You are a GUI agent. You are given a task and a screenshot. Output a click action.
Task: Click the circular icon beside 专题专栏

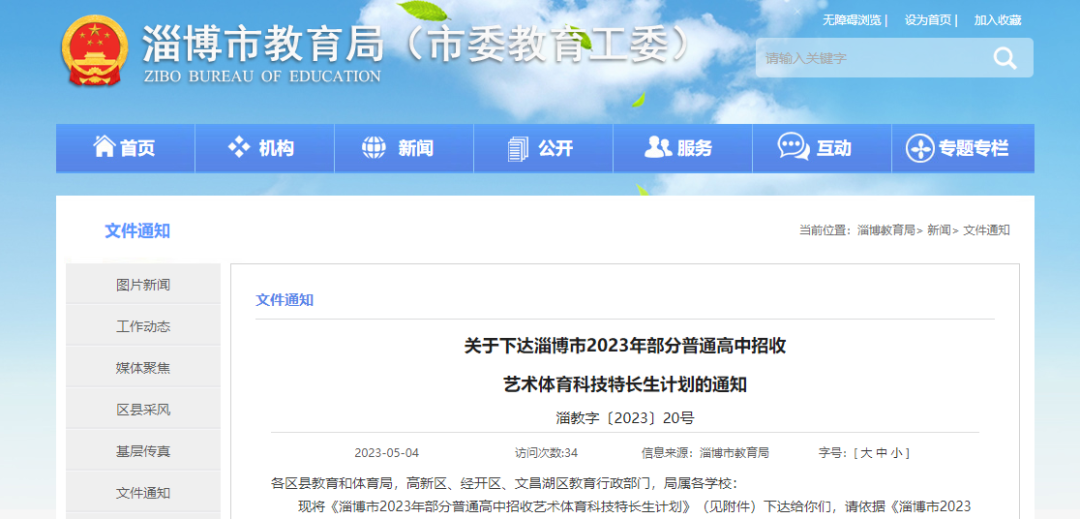click(919, 149)
